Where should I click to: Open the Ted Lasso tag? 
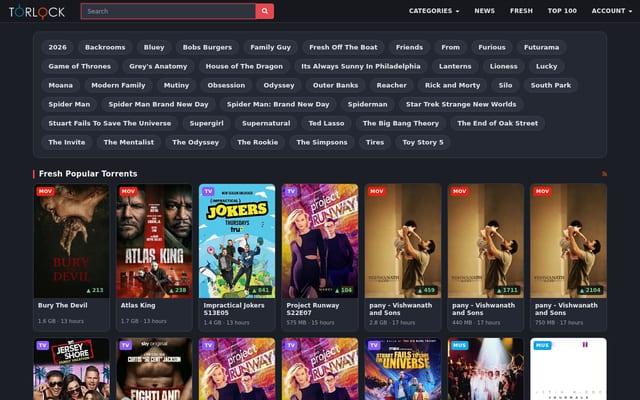(x=326, y=123)
